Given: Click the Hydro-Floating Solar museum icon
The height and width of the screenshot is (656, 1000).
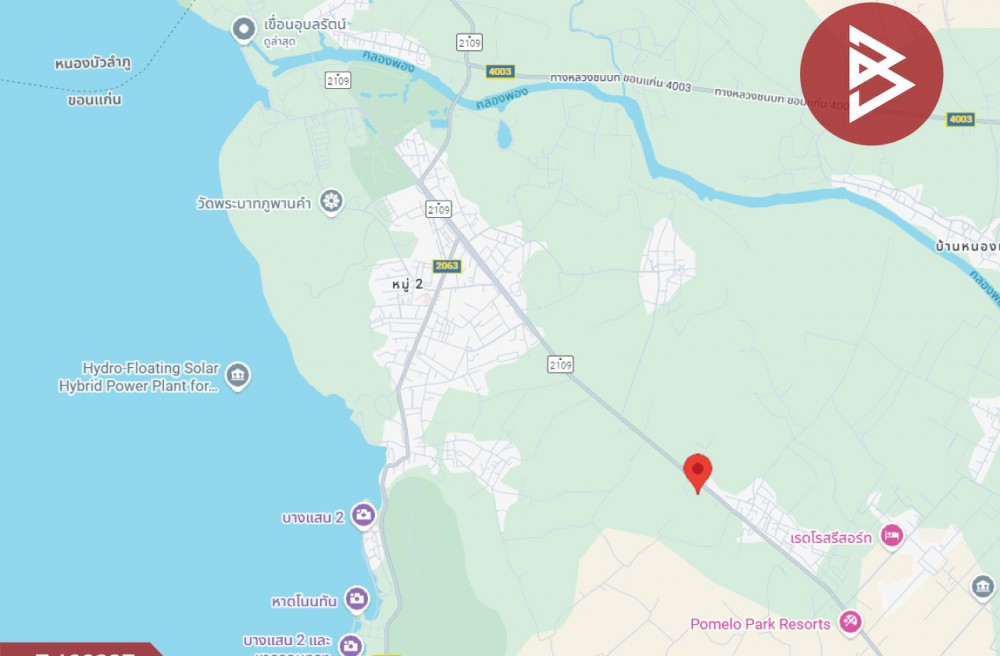Looking at the screenshot, I should coord(238,377).
